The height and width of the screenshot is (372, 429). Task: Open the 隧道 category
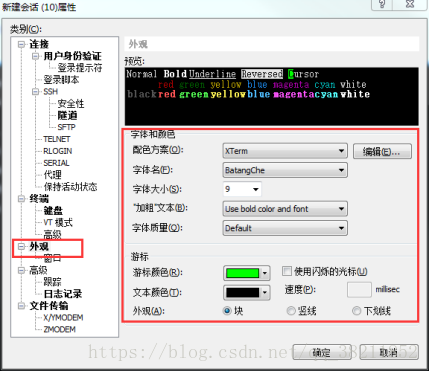click(67, 115)
